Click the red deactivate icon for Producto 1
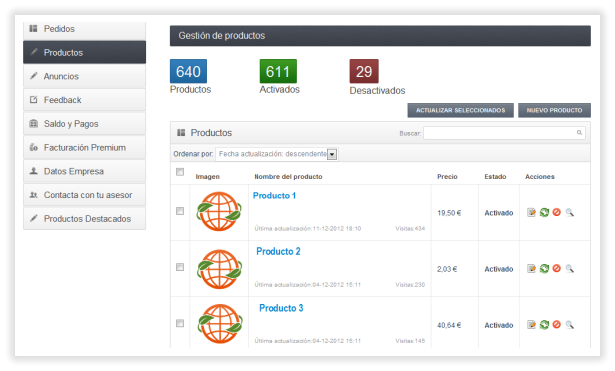The image size is (615, 371). [557, 212]
